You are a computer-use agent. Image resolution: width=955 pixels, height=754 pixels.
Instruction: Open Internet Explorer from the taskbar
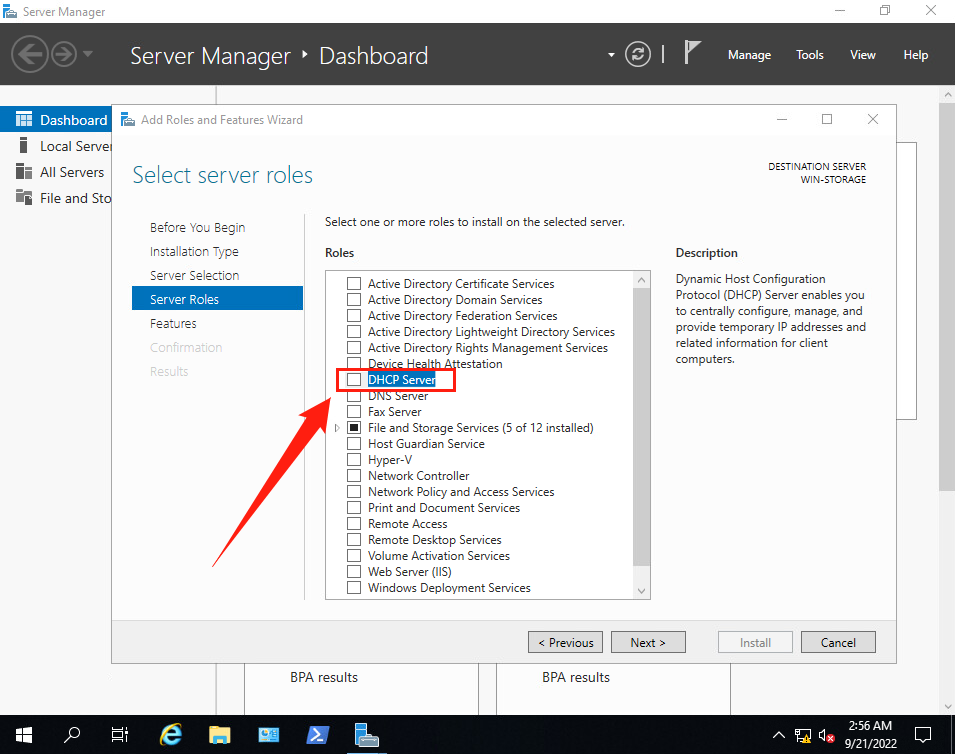pyautogui.click(x=171, y=735)
